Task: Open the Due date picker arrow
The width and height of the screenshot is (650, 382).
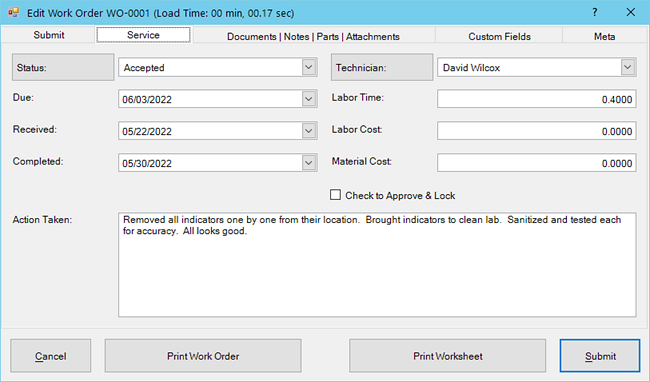Action: point(308,99)
